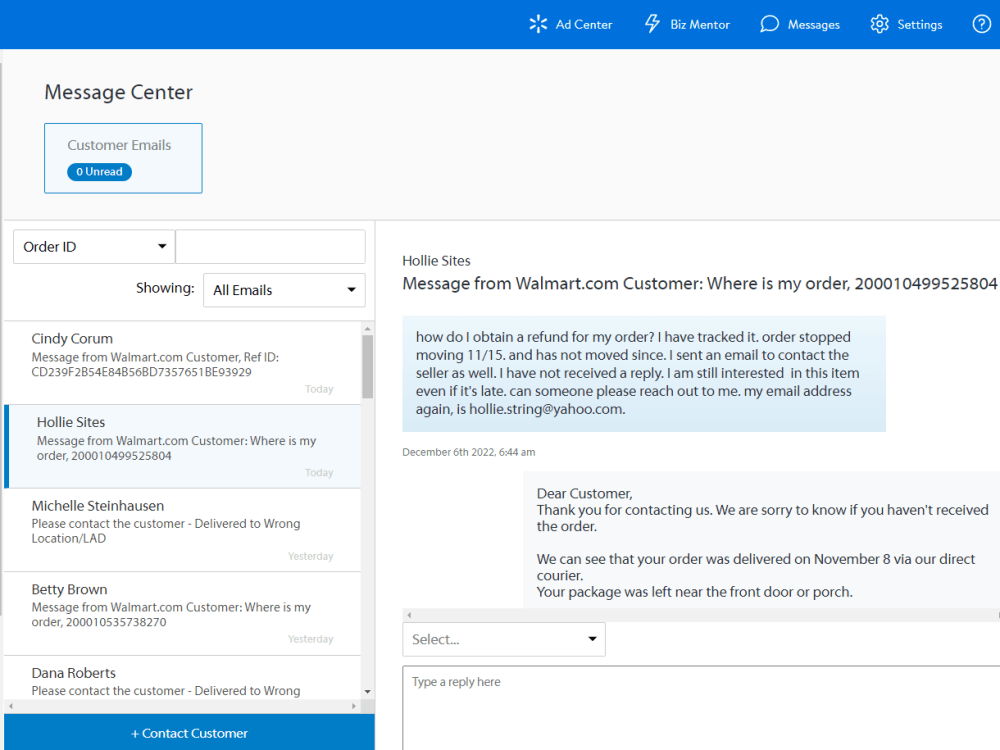Click the Type a reply here box

(x=701, y=708)
